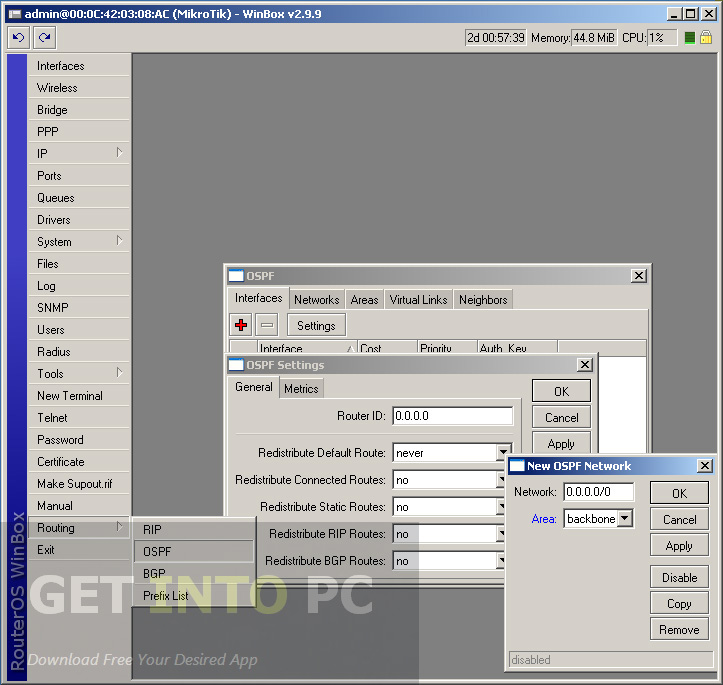The width and height of the screenshot is (723, 685).
Task: Click Cancel in OSPF Settings
Action: coord(561,417)
